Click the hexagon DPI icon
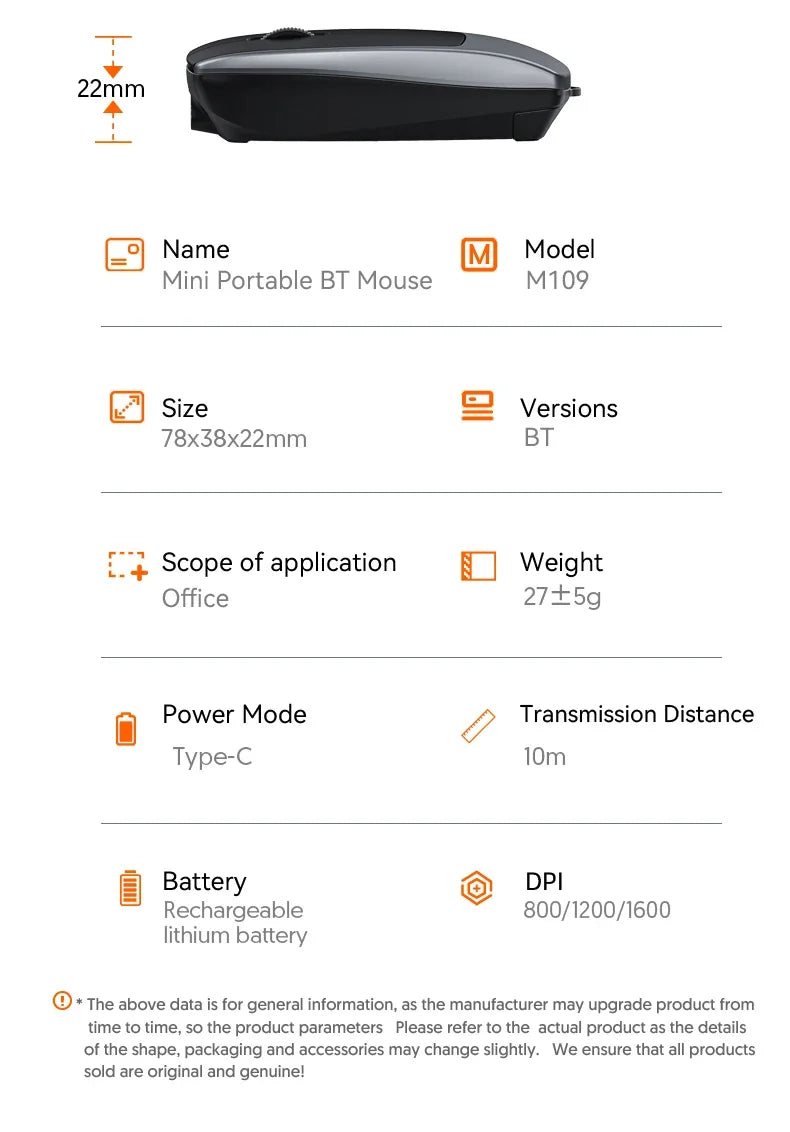The width and height of the screenshot is (790, 1132). [477, 888]
